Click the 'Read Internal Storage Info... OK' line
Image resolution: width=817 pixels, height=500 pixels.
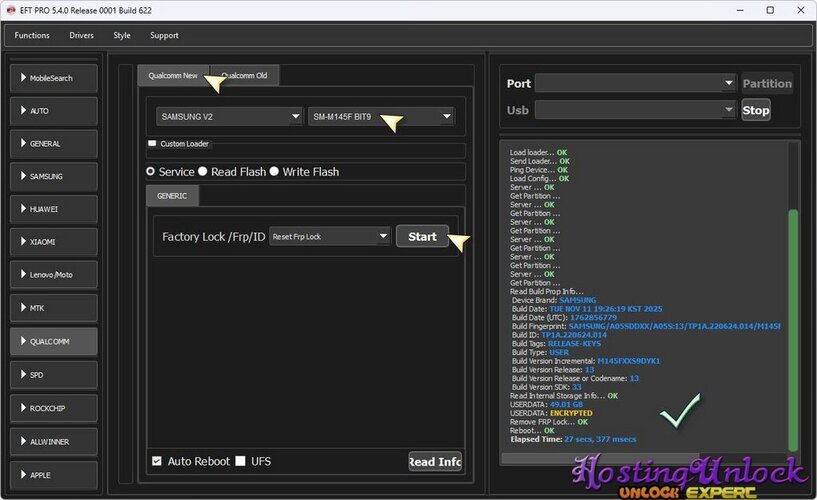point(564,396)
